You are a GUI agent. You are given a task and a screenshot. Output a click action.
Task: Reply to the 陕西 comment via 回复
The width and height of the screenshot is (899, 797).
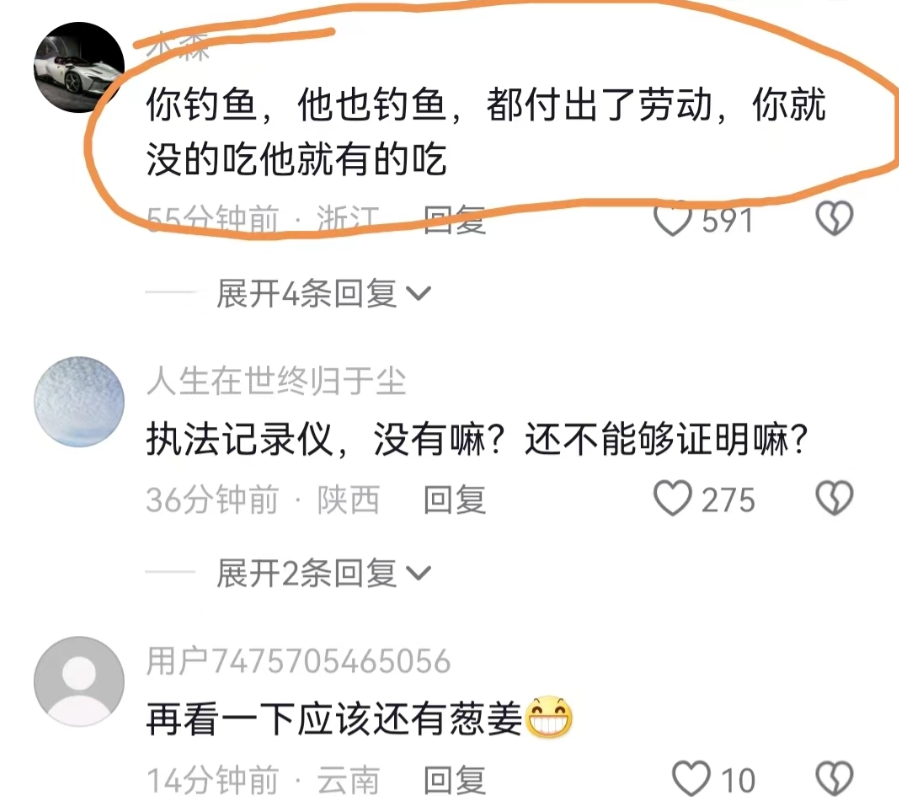455,499
